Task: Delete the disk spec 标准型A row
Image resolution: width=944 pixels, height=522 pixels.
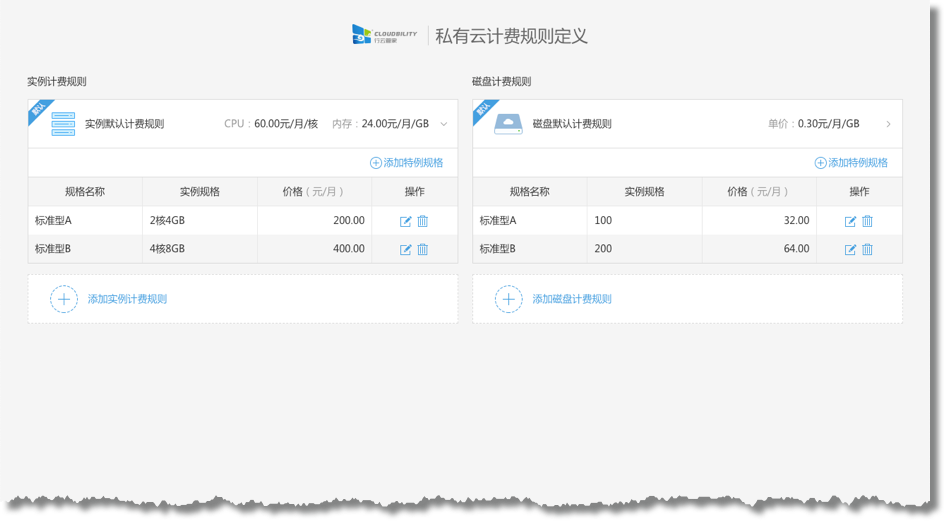Action: (x=867, y=221)
